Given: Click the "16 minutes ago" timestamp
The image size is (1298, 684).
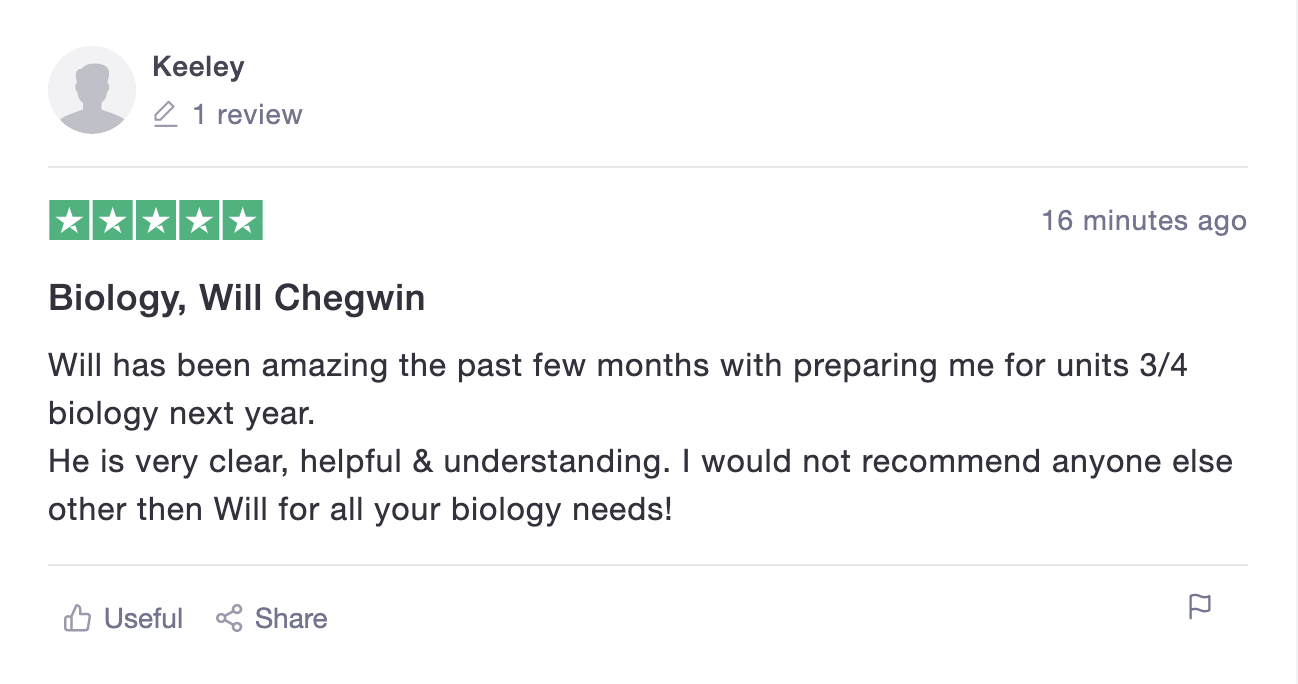Looking at the screenshot, I should tap(1144, 221).
